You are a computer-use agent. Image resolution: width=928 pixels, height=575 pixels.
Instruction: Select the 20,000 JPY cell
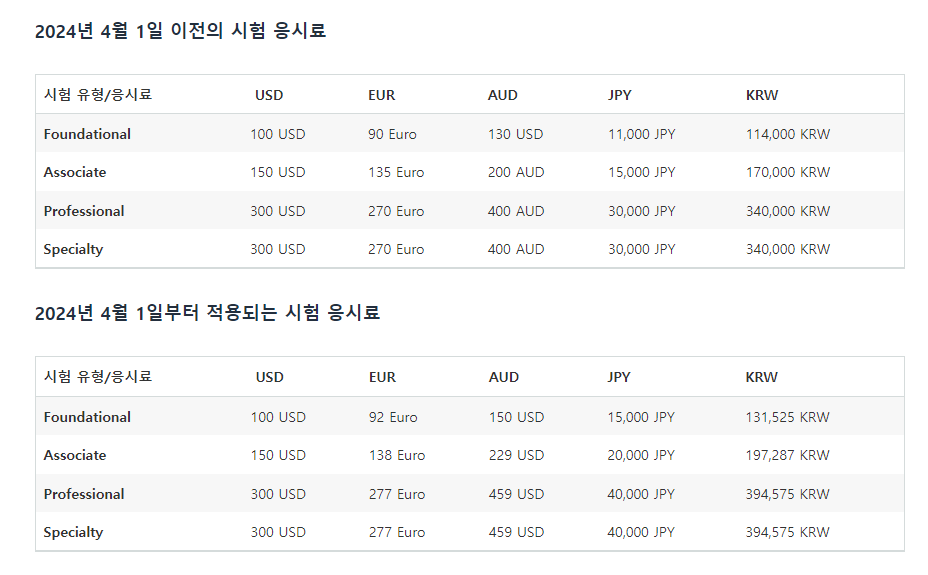click(x=641, y=456)
